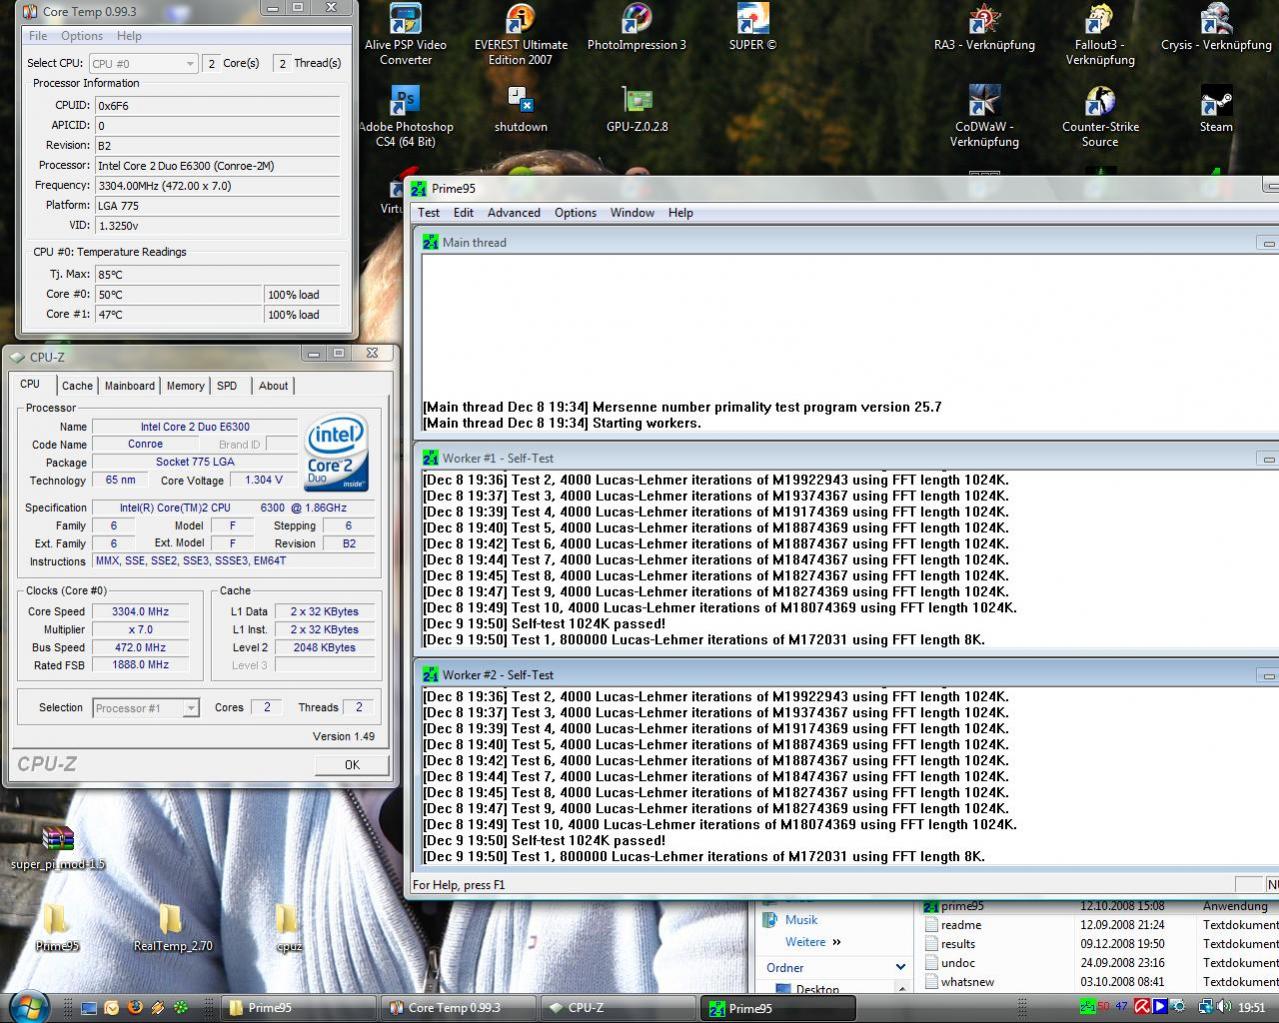Viewport: 1279px width, 1023px height.
Task: Open GPU-Z.0.2.8 desktop icon
Action: click(637, 110)
